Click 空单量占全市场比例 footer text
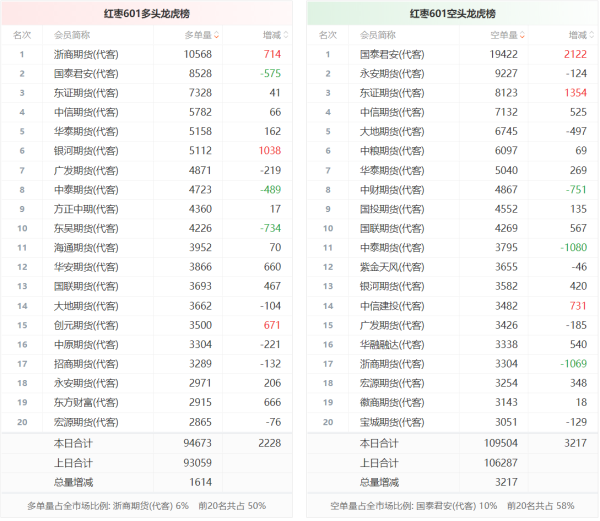600x521 pixels. click(452, 506)
